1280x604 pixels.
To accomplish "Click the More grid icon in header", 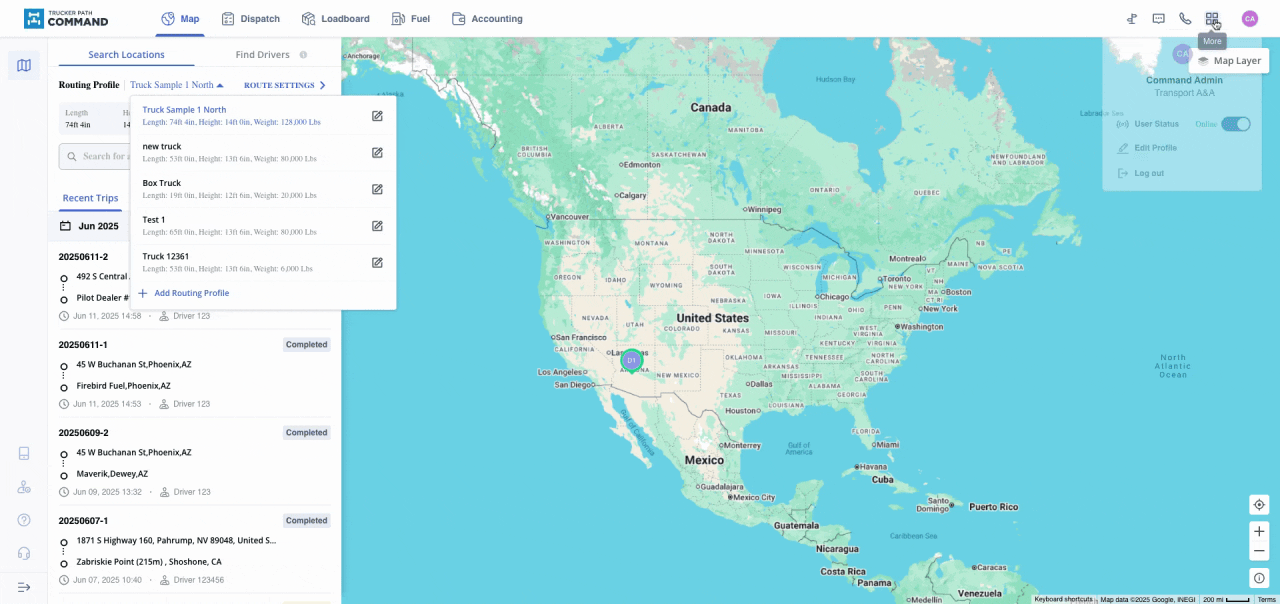I will click(1212, 19).
